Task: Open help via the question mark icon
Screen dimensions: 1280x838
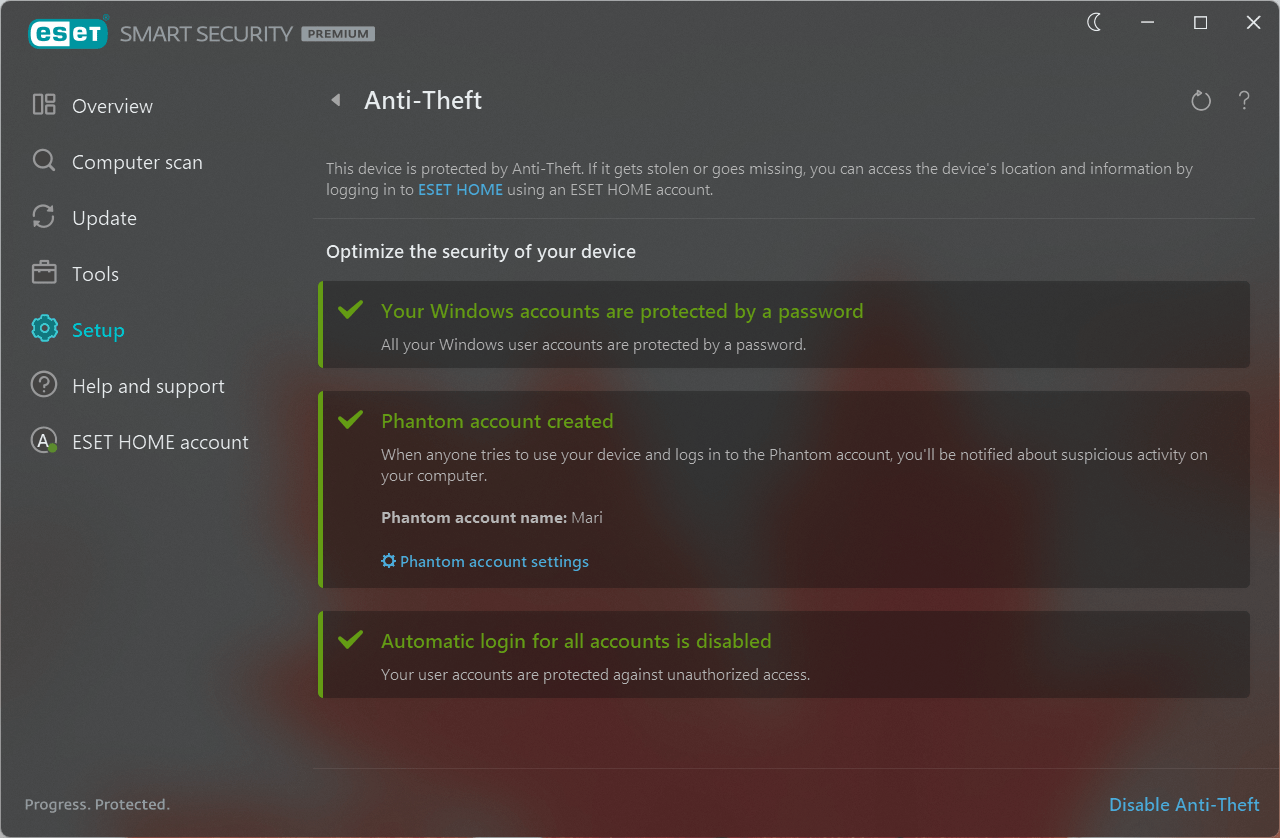Action: 1244,100
